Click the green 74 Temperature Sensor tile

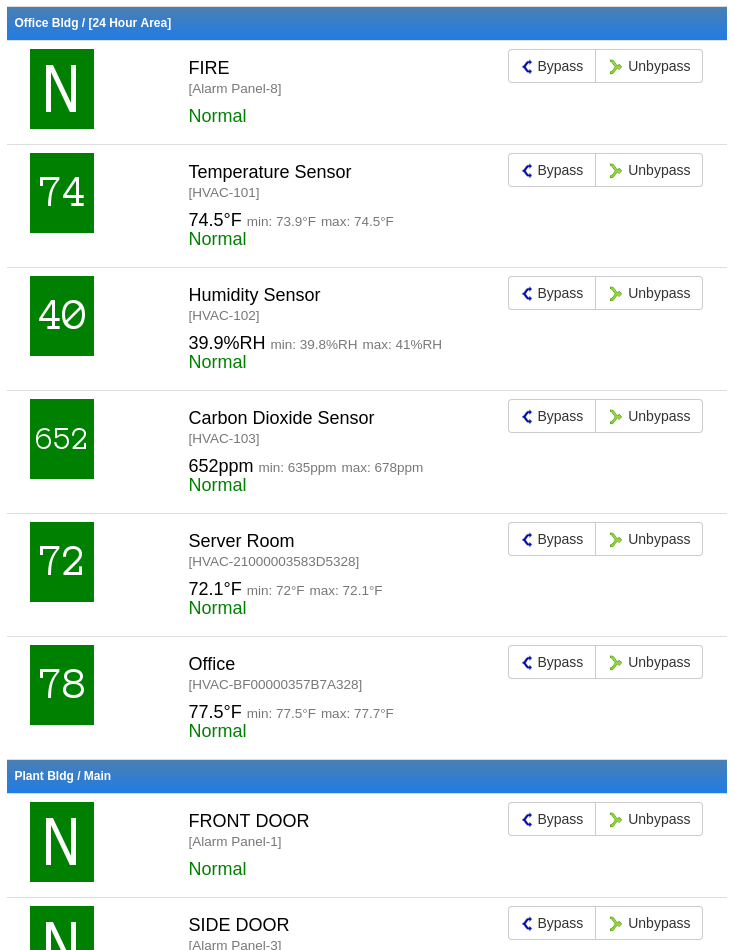pos(62,193)
